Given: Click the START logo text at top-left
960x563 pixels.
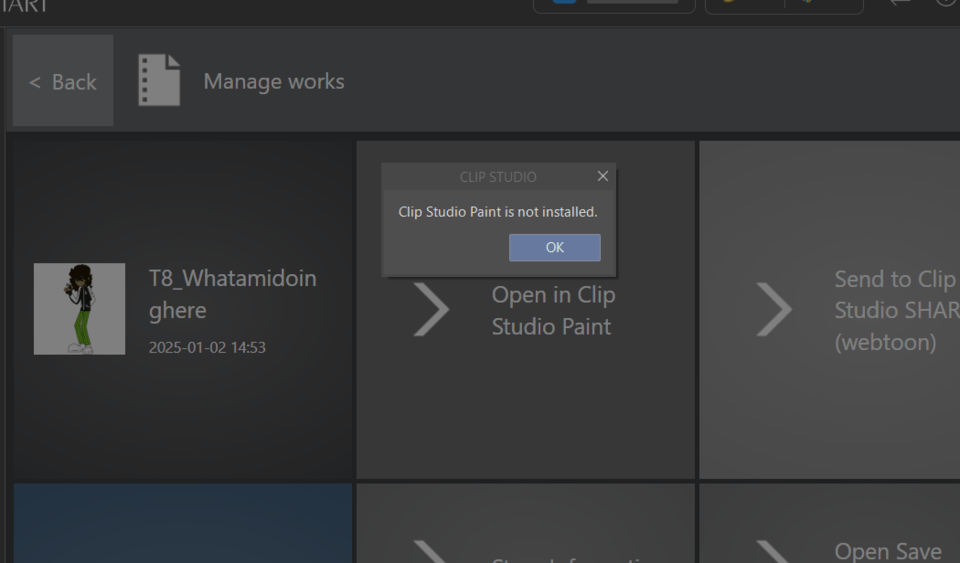Looking at the screenshot, I should point(24,5).
